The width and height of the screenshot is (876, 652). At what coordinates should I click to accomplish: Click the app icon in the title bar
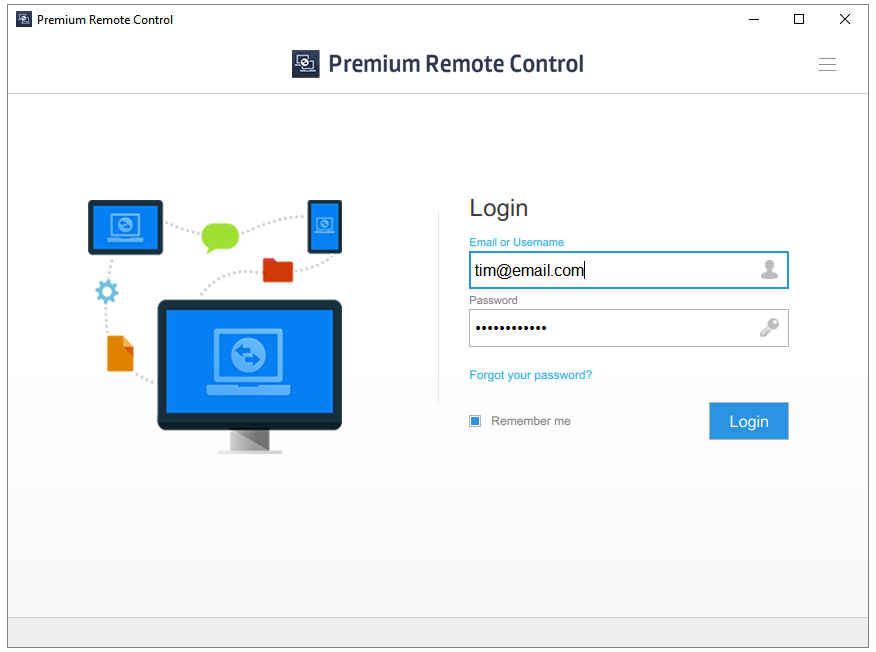[24, 19]
